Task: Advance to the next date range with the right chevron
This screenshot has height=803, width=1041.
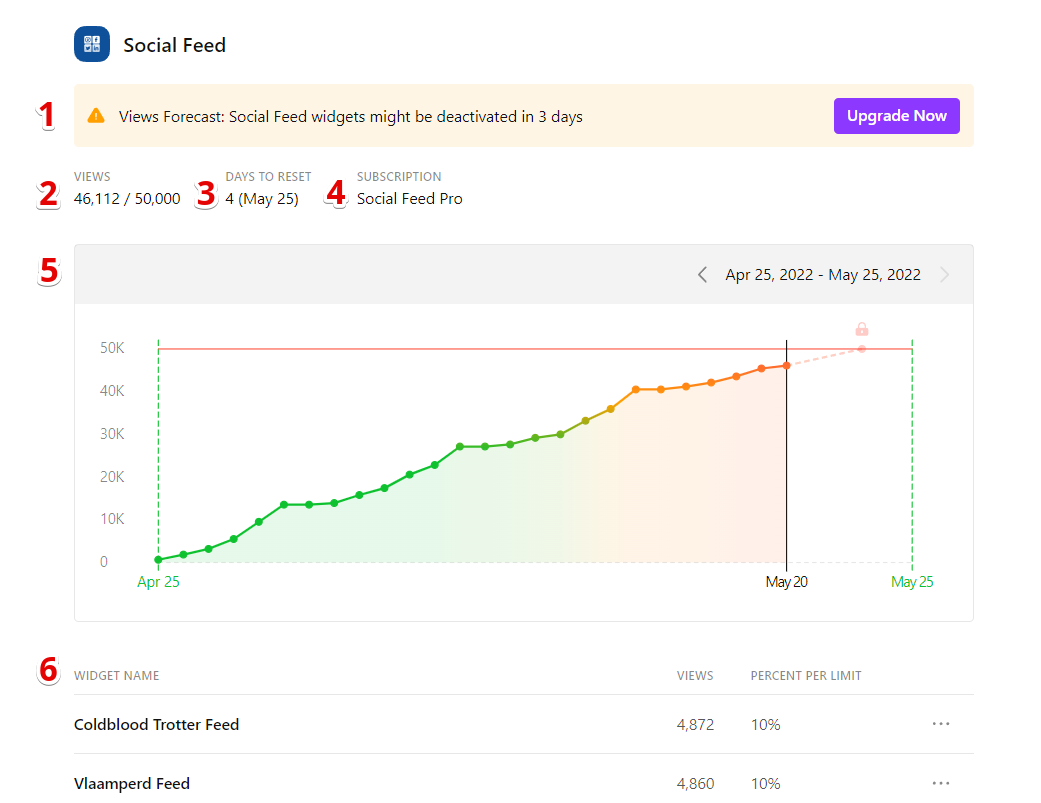Action: [x=944, y=274]
